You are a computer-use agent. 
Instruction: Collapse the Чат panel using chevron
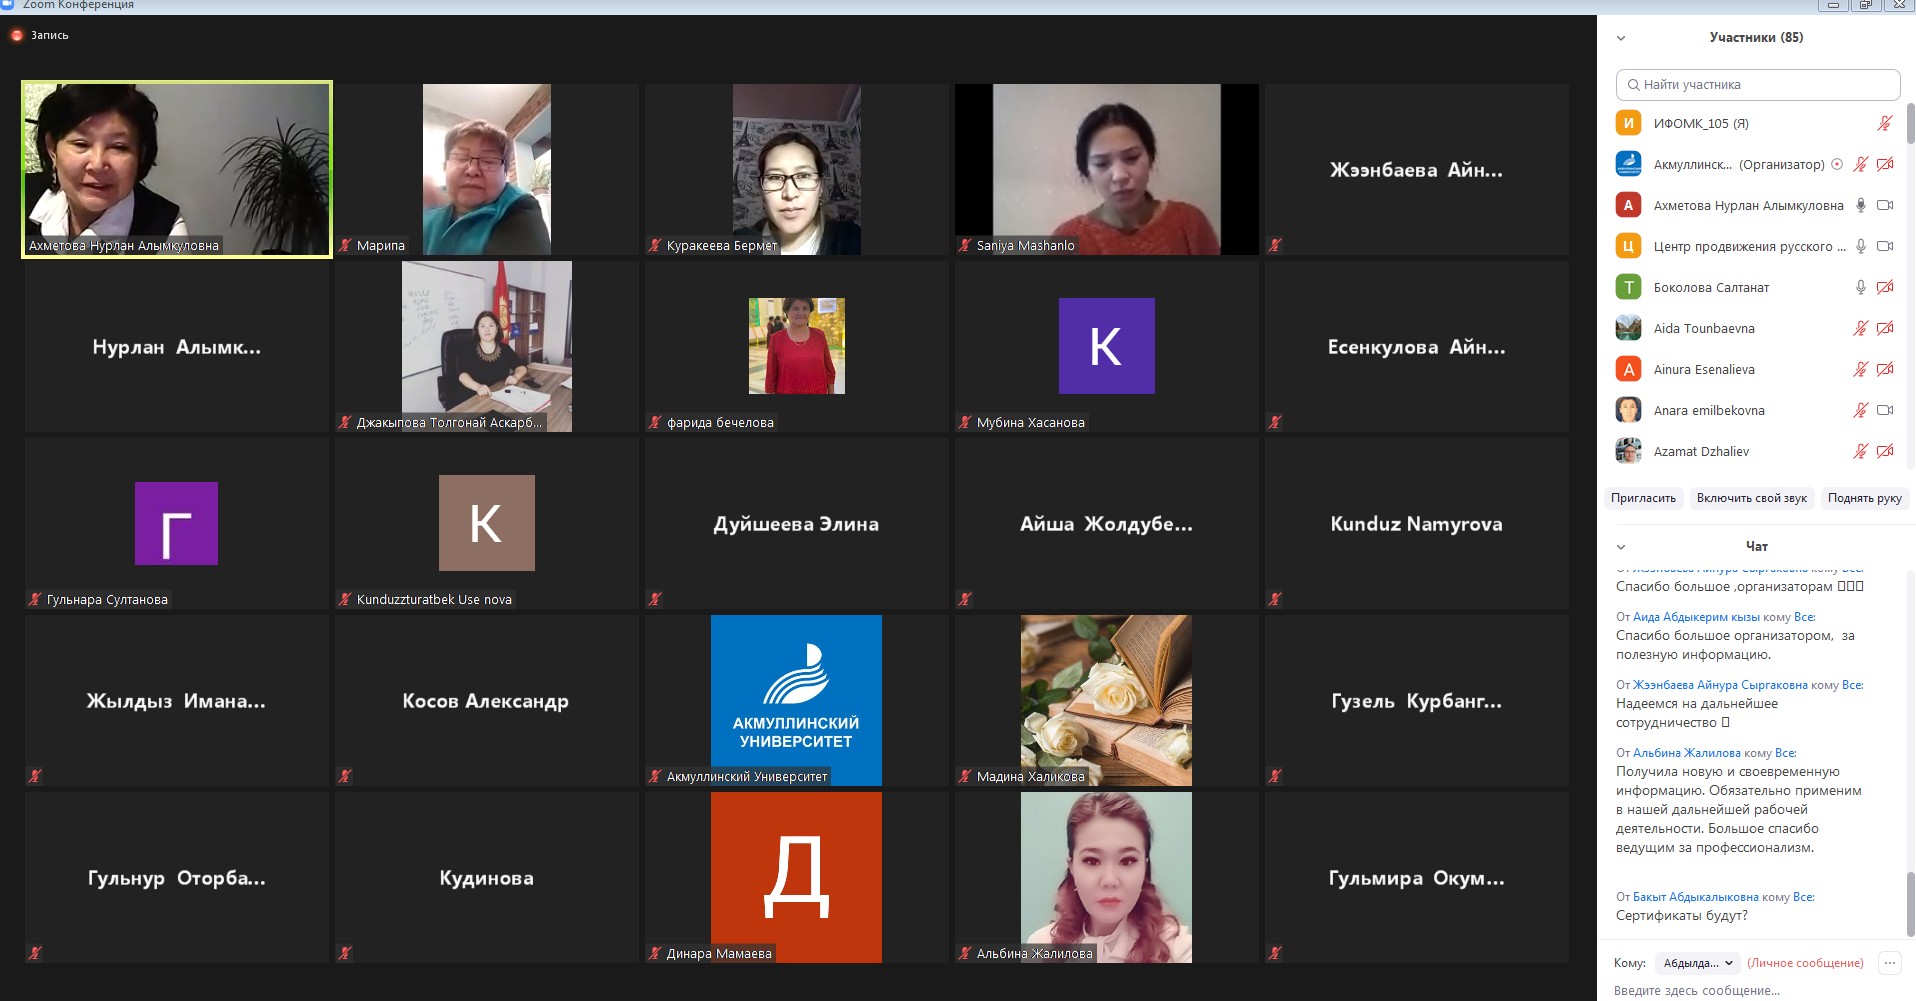[x=1621, y=547]
